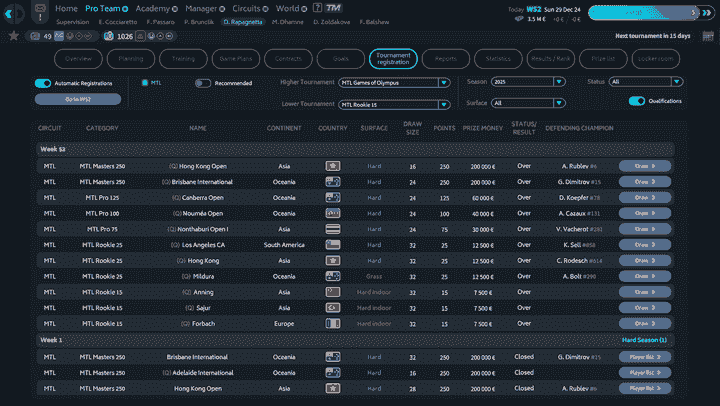
Task: Click the Thailand flag for Nonthaburi Open
Action: (x=333, y=229)
